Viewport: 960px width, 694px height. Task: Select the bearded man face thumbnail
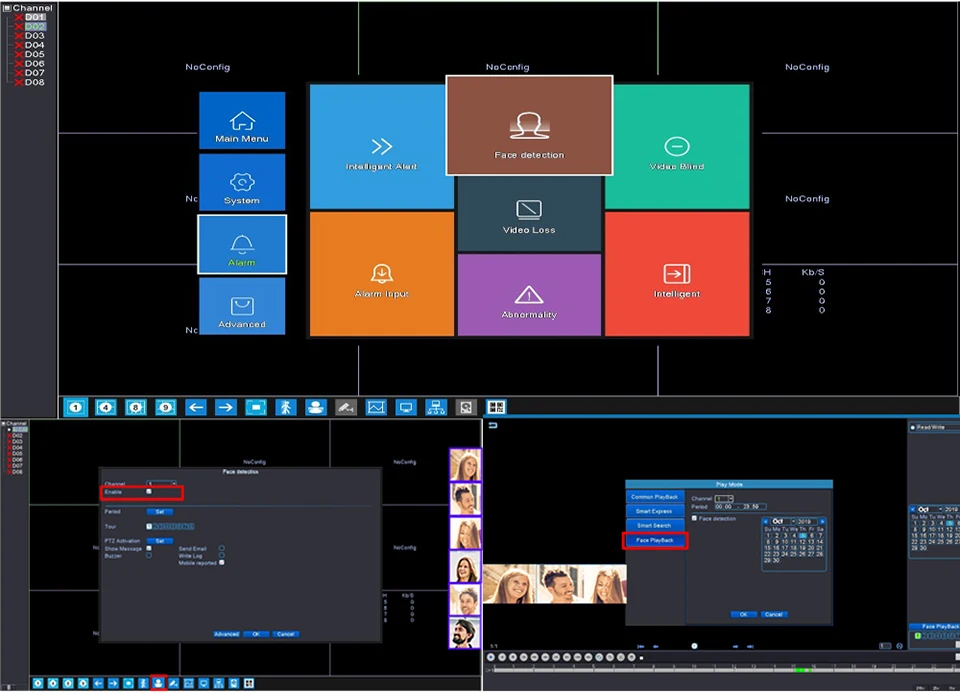(465, 633)
